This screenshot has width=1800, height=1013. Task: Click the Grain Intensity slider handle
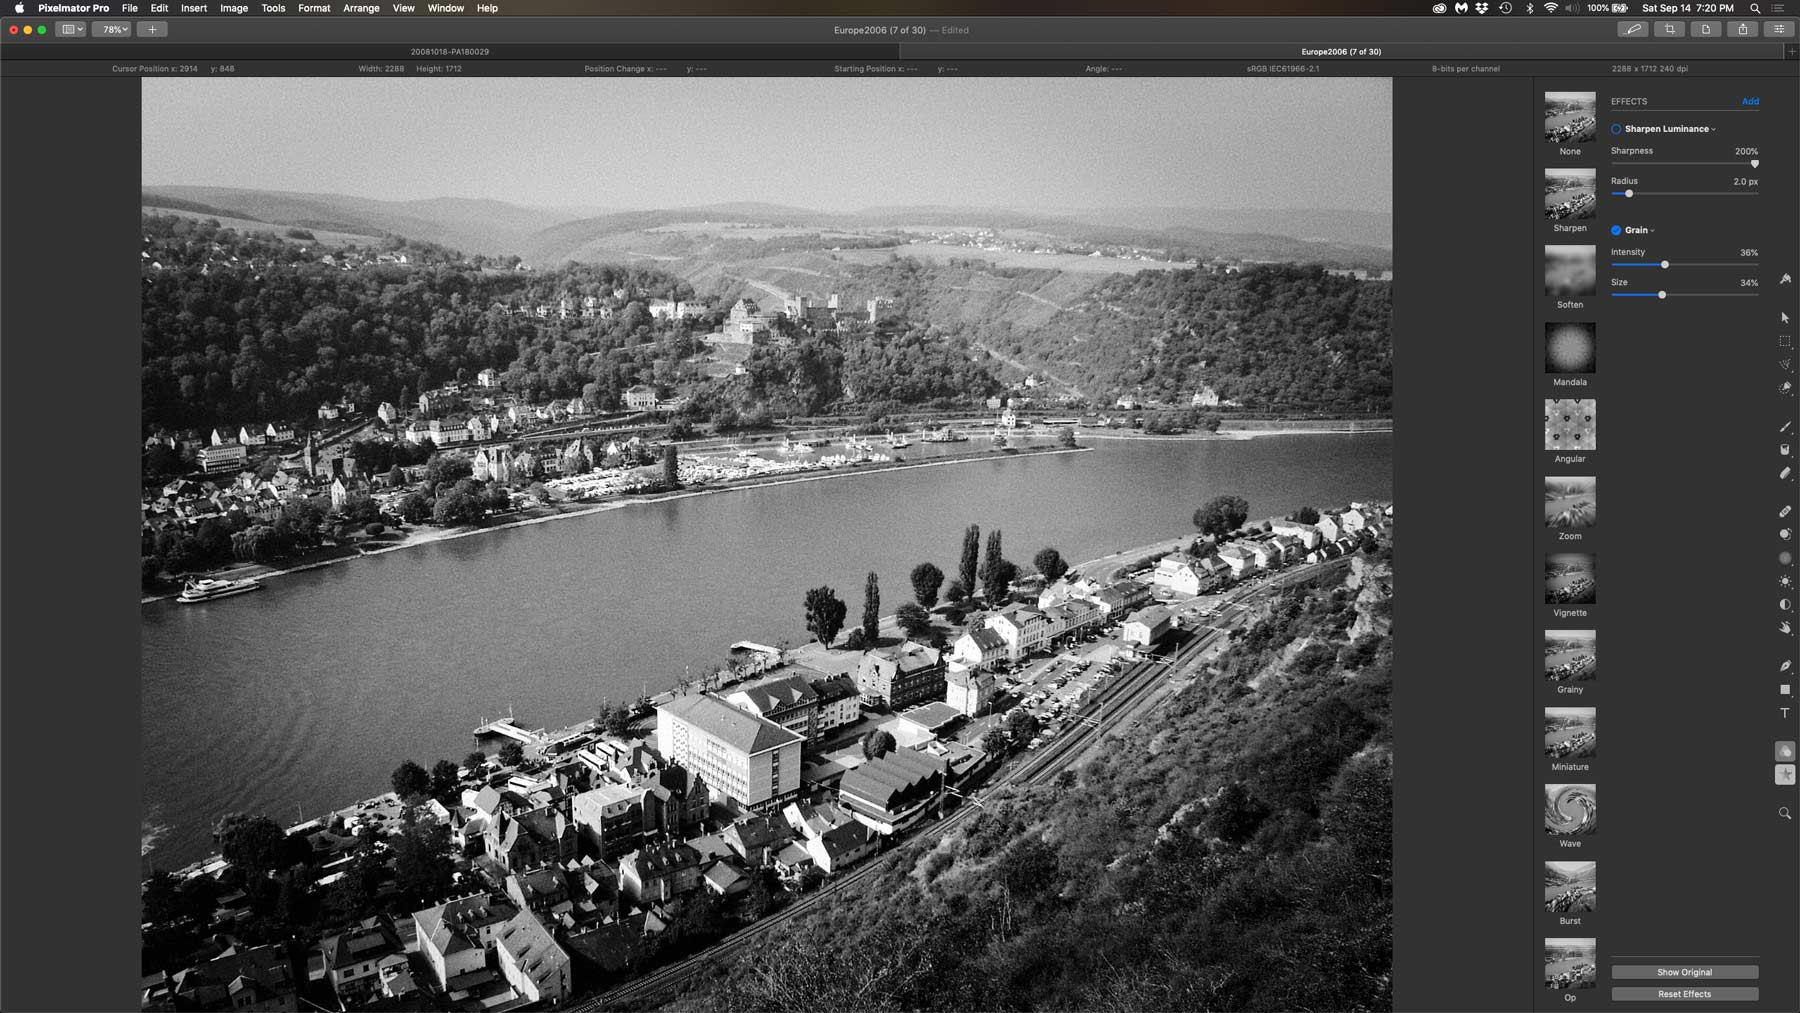[x=1665, y=265]
